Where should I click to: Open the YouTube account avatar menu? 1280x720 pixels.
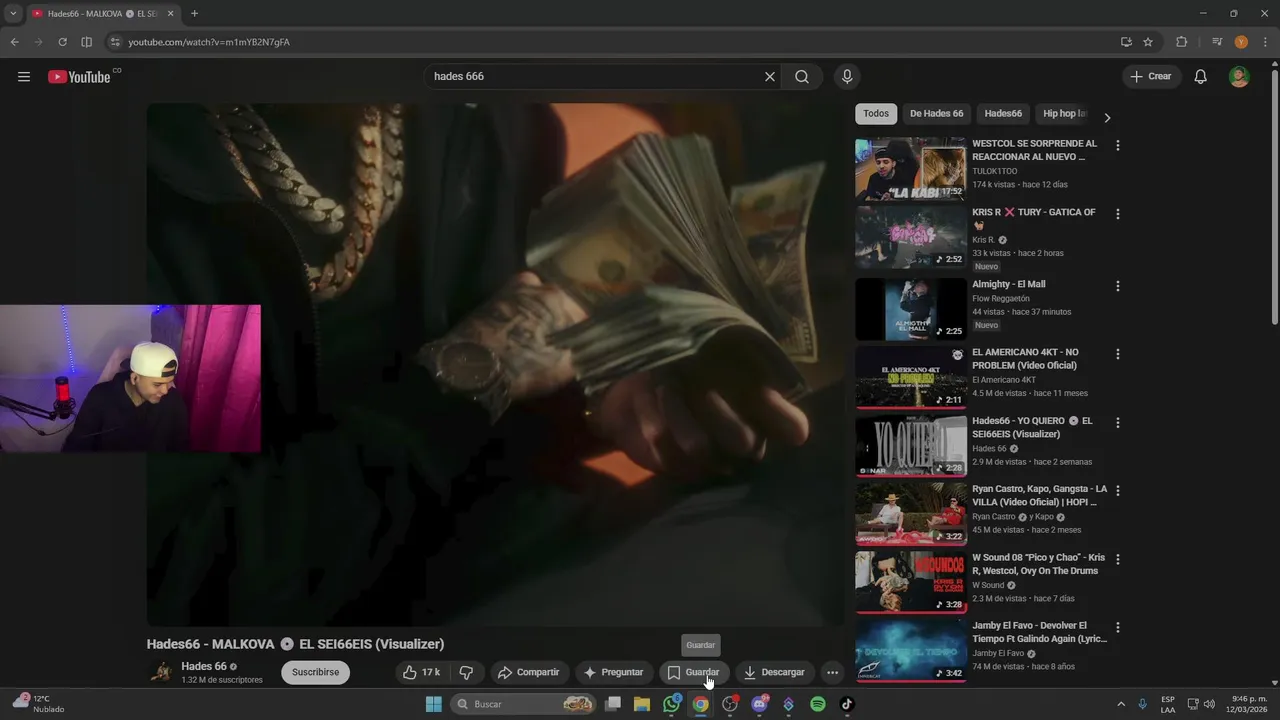point(1239,77)
